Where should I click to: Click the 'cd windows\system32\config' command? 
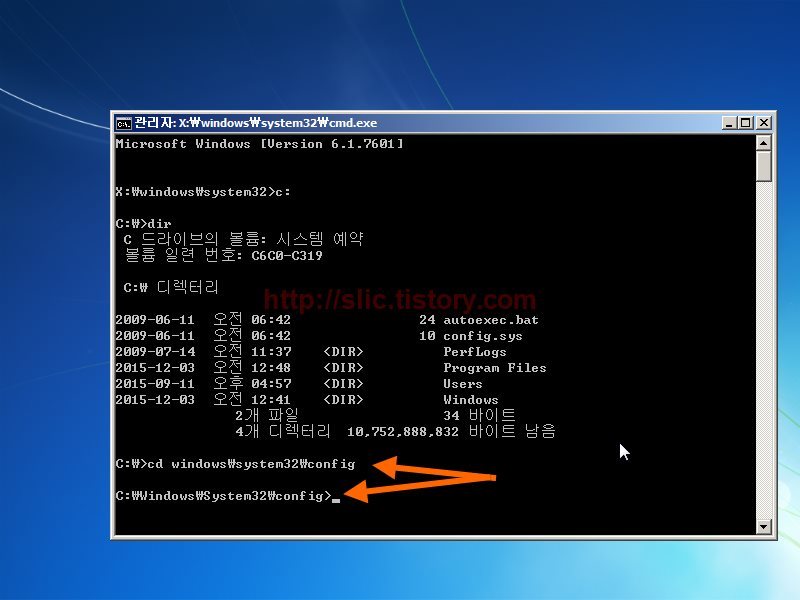pyautogui.click(x=251, y=464)
